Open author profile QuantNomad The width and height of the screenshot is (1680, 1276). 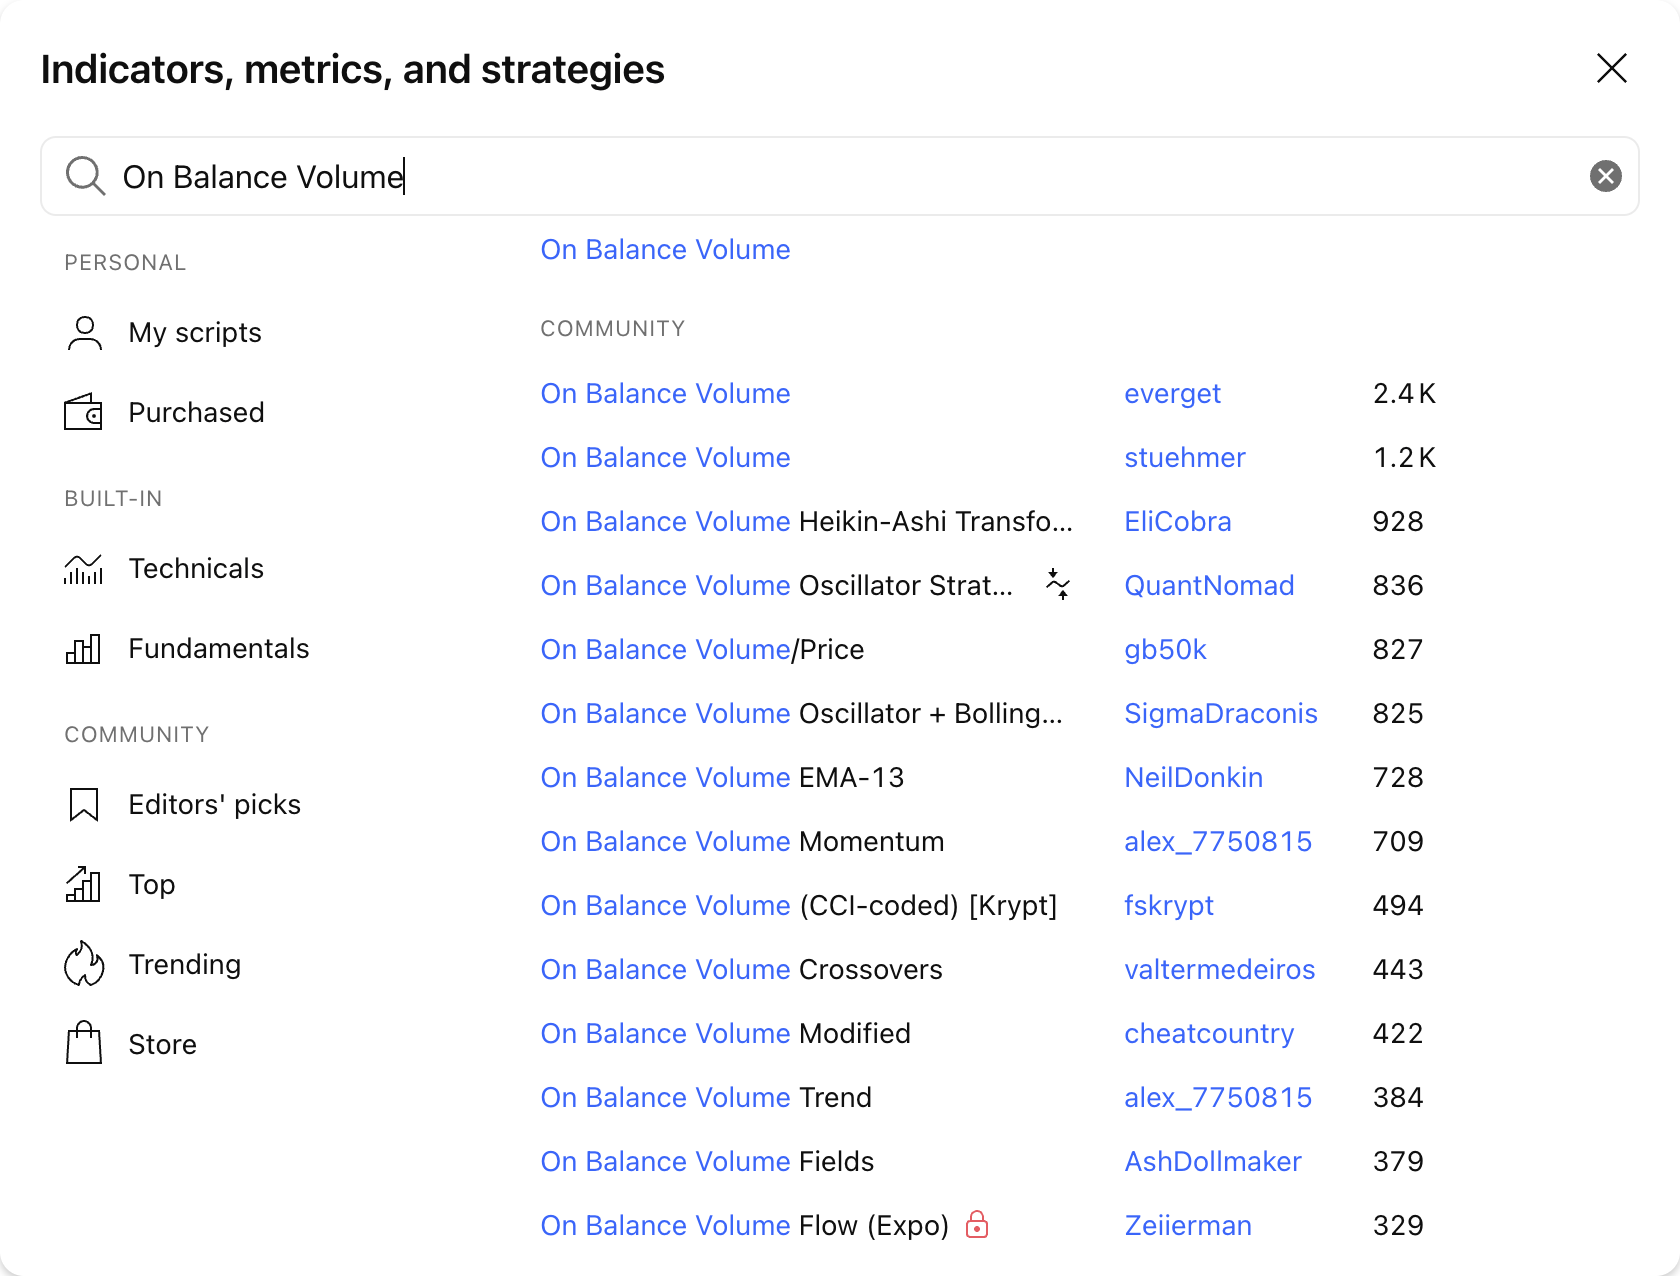pyautogui.click(x=1209, y=585)
